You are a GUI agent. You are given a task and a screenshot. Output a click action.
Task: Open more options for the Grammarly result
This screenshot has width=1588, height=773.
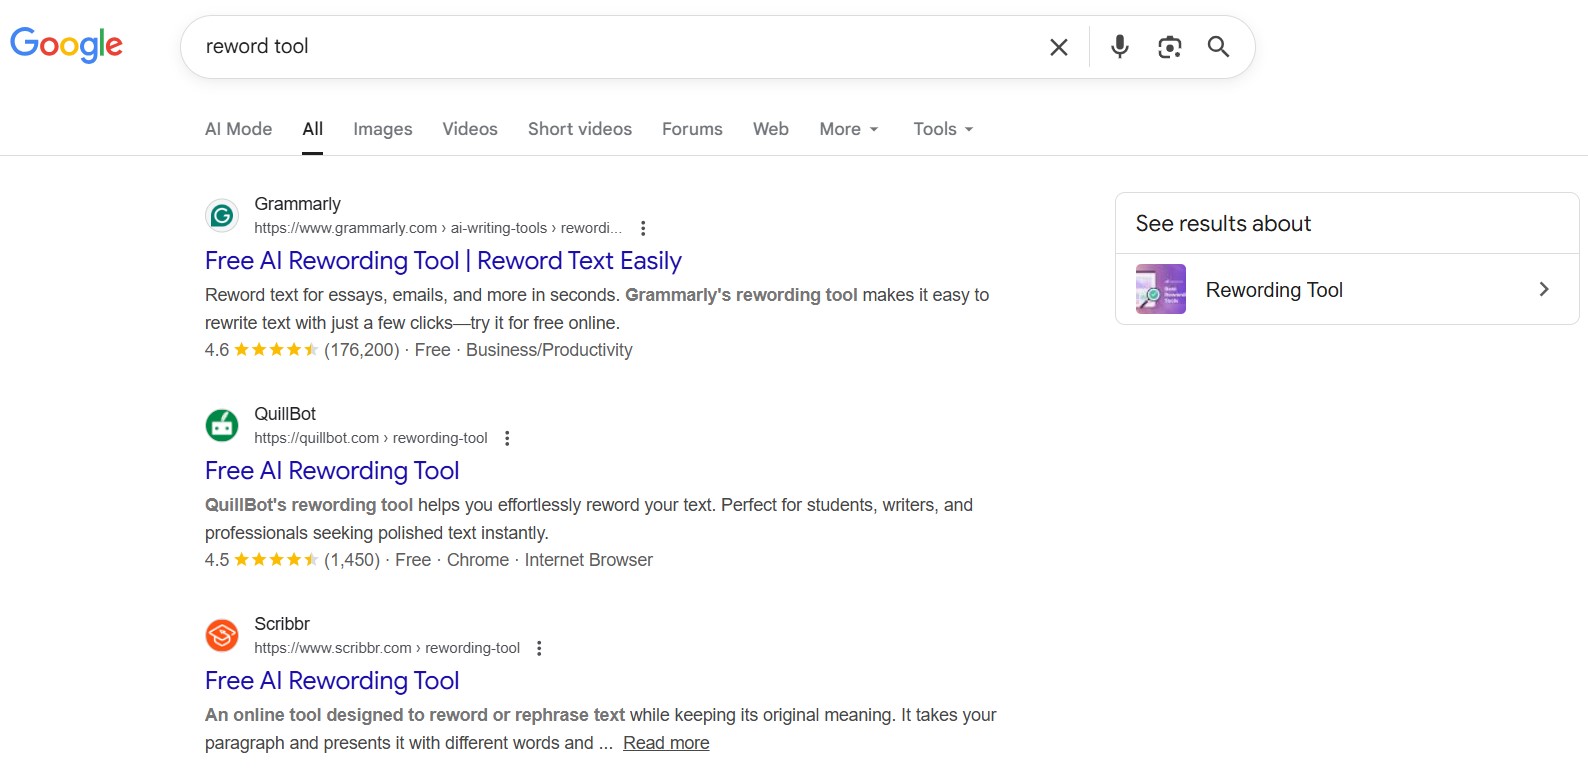(x=643, y=228)
